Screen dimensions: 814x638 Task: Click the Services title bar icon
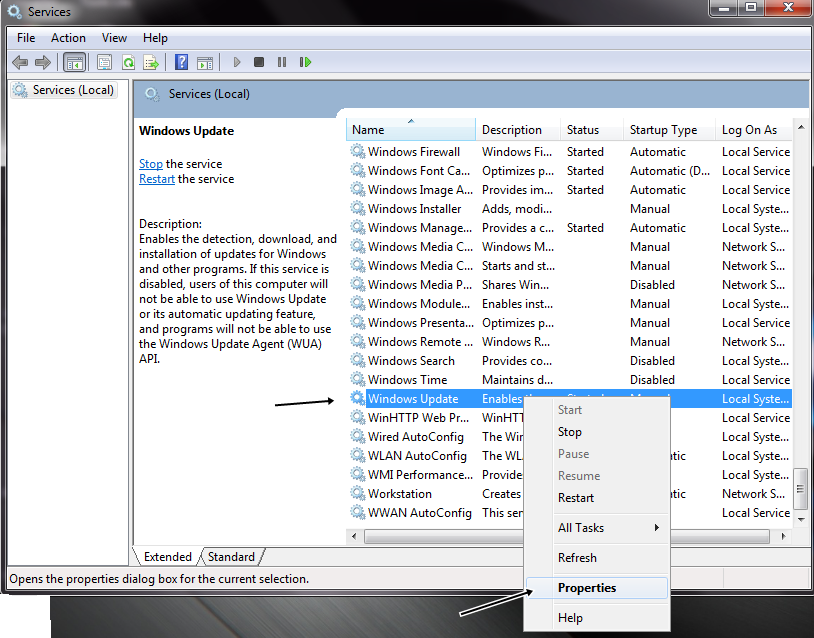click(x=14, y=11)
